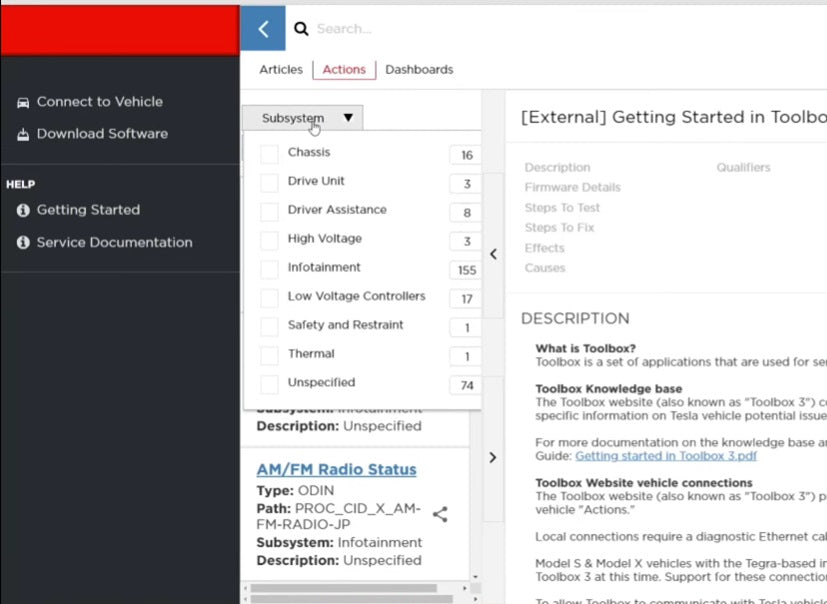The width and height of the screenshot is (827, 604).
Task: Tick the Safety and Restraint checkbox
Action: click(x=269, y=326)
